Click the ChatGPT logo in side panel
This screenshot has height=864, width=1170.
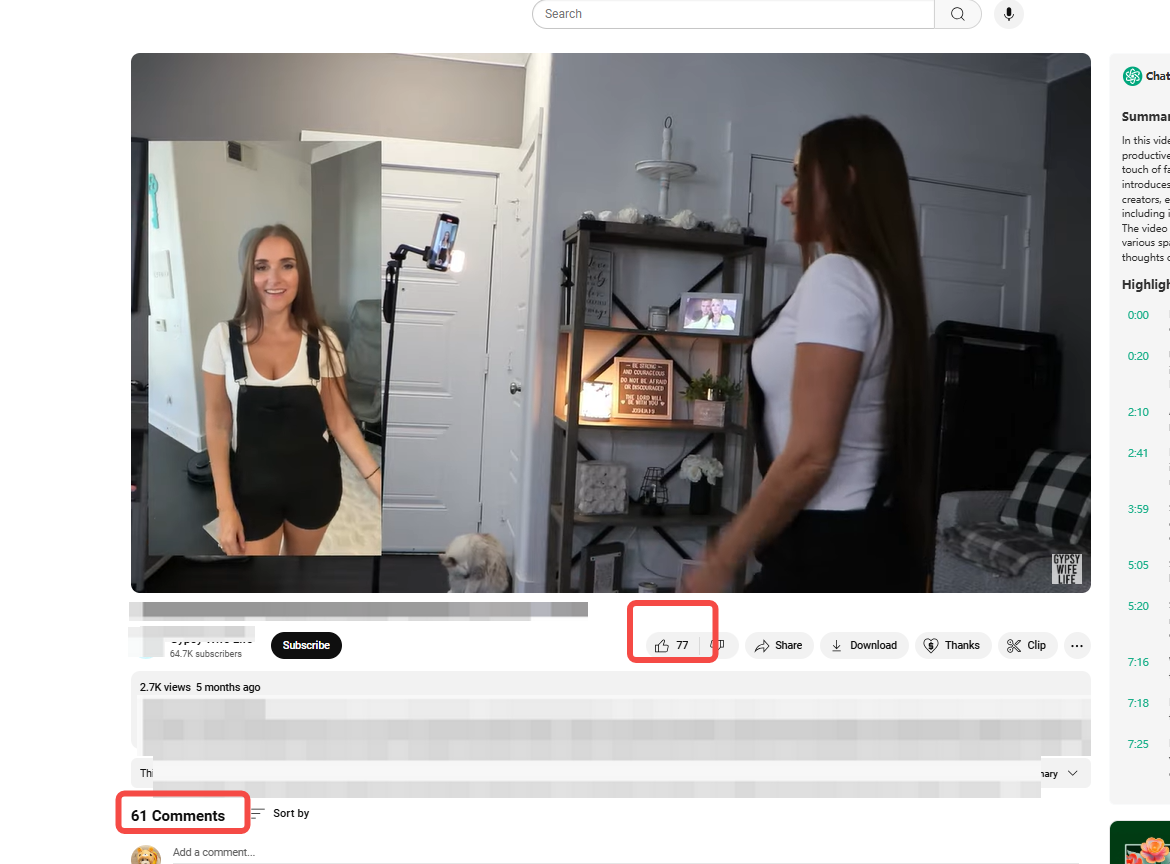1132,76
